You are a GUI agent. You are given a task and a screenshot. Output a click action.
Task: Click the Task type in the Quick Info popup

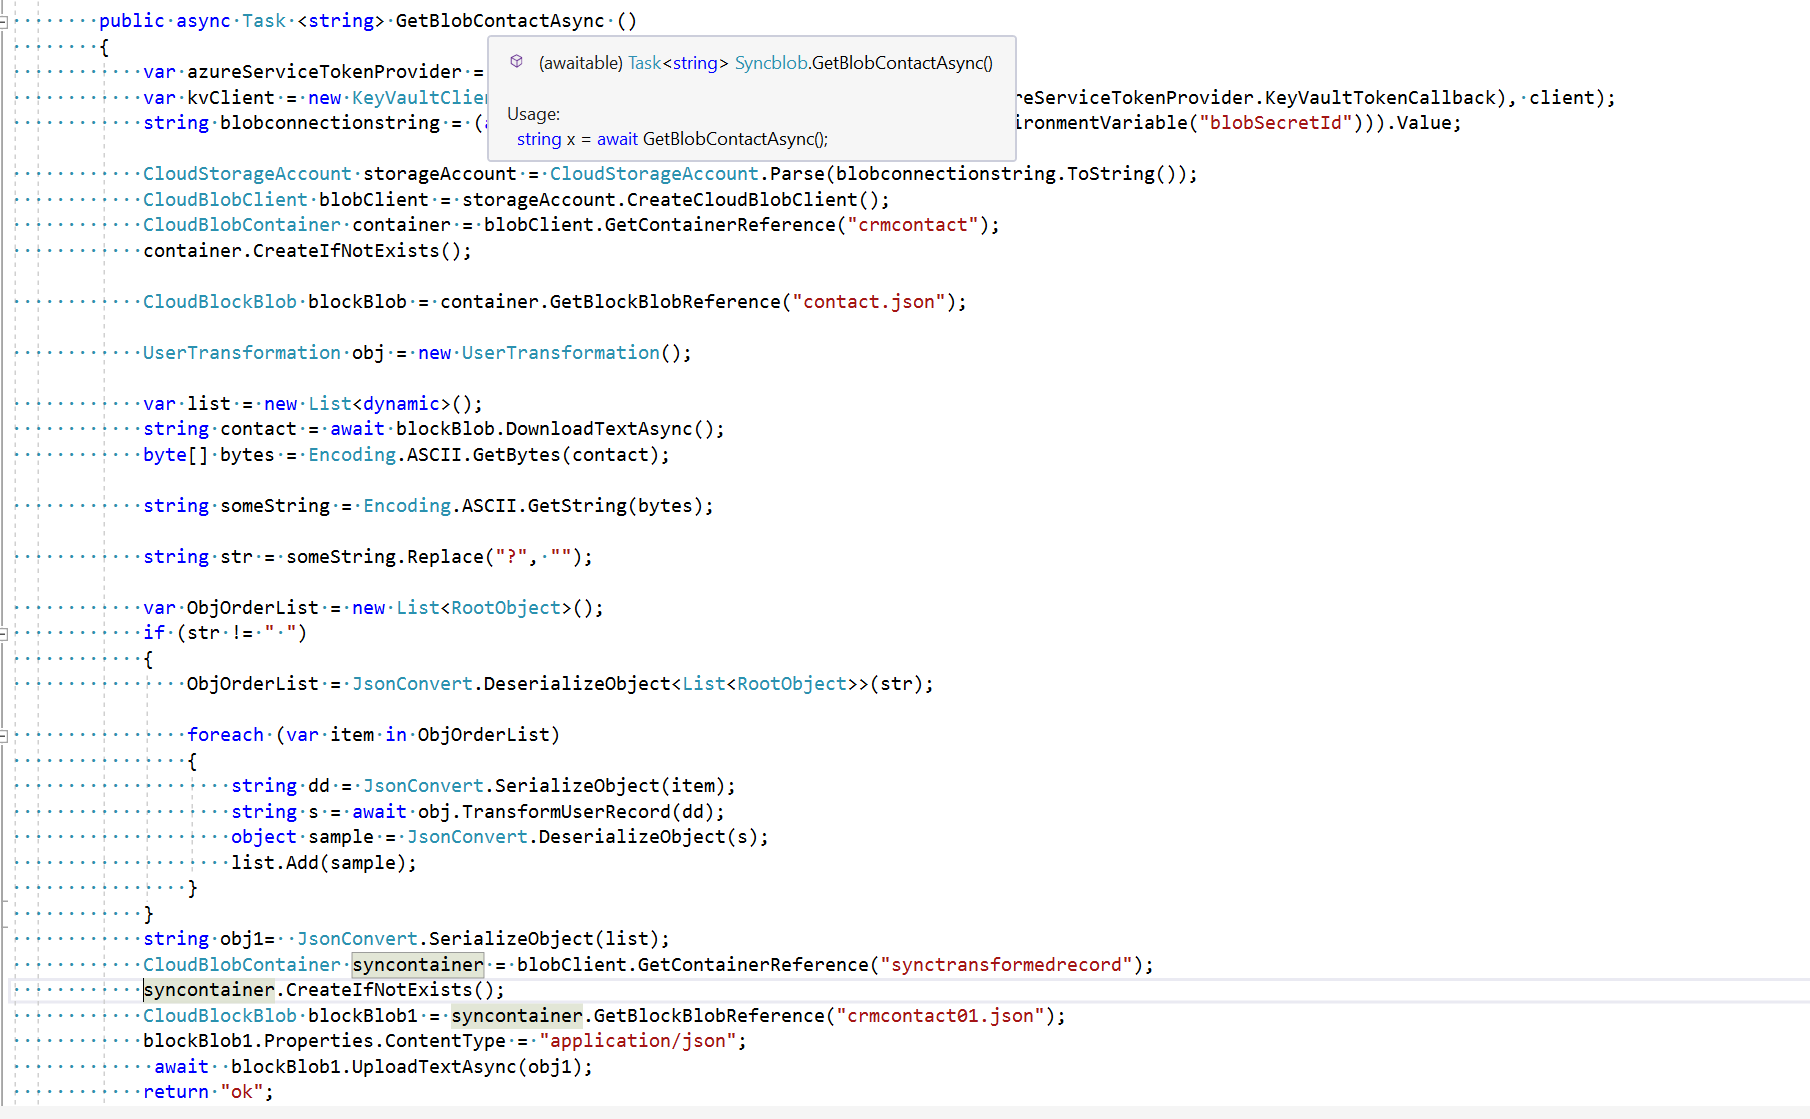pyautogui.click(x=645, y=62)
